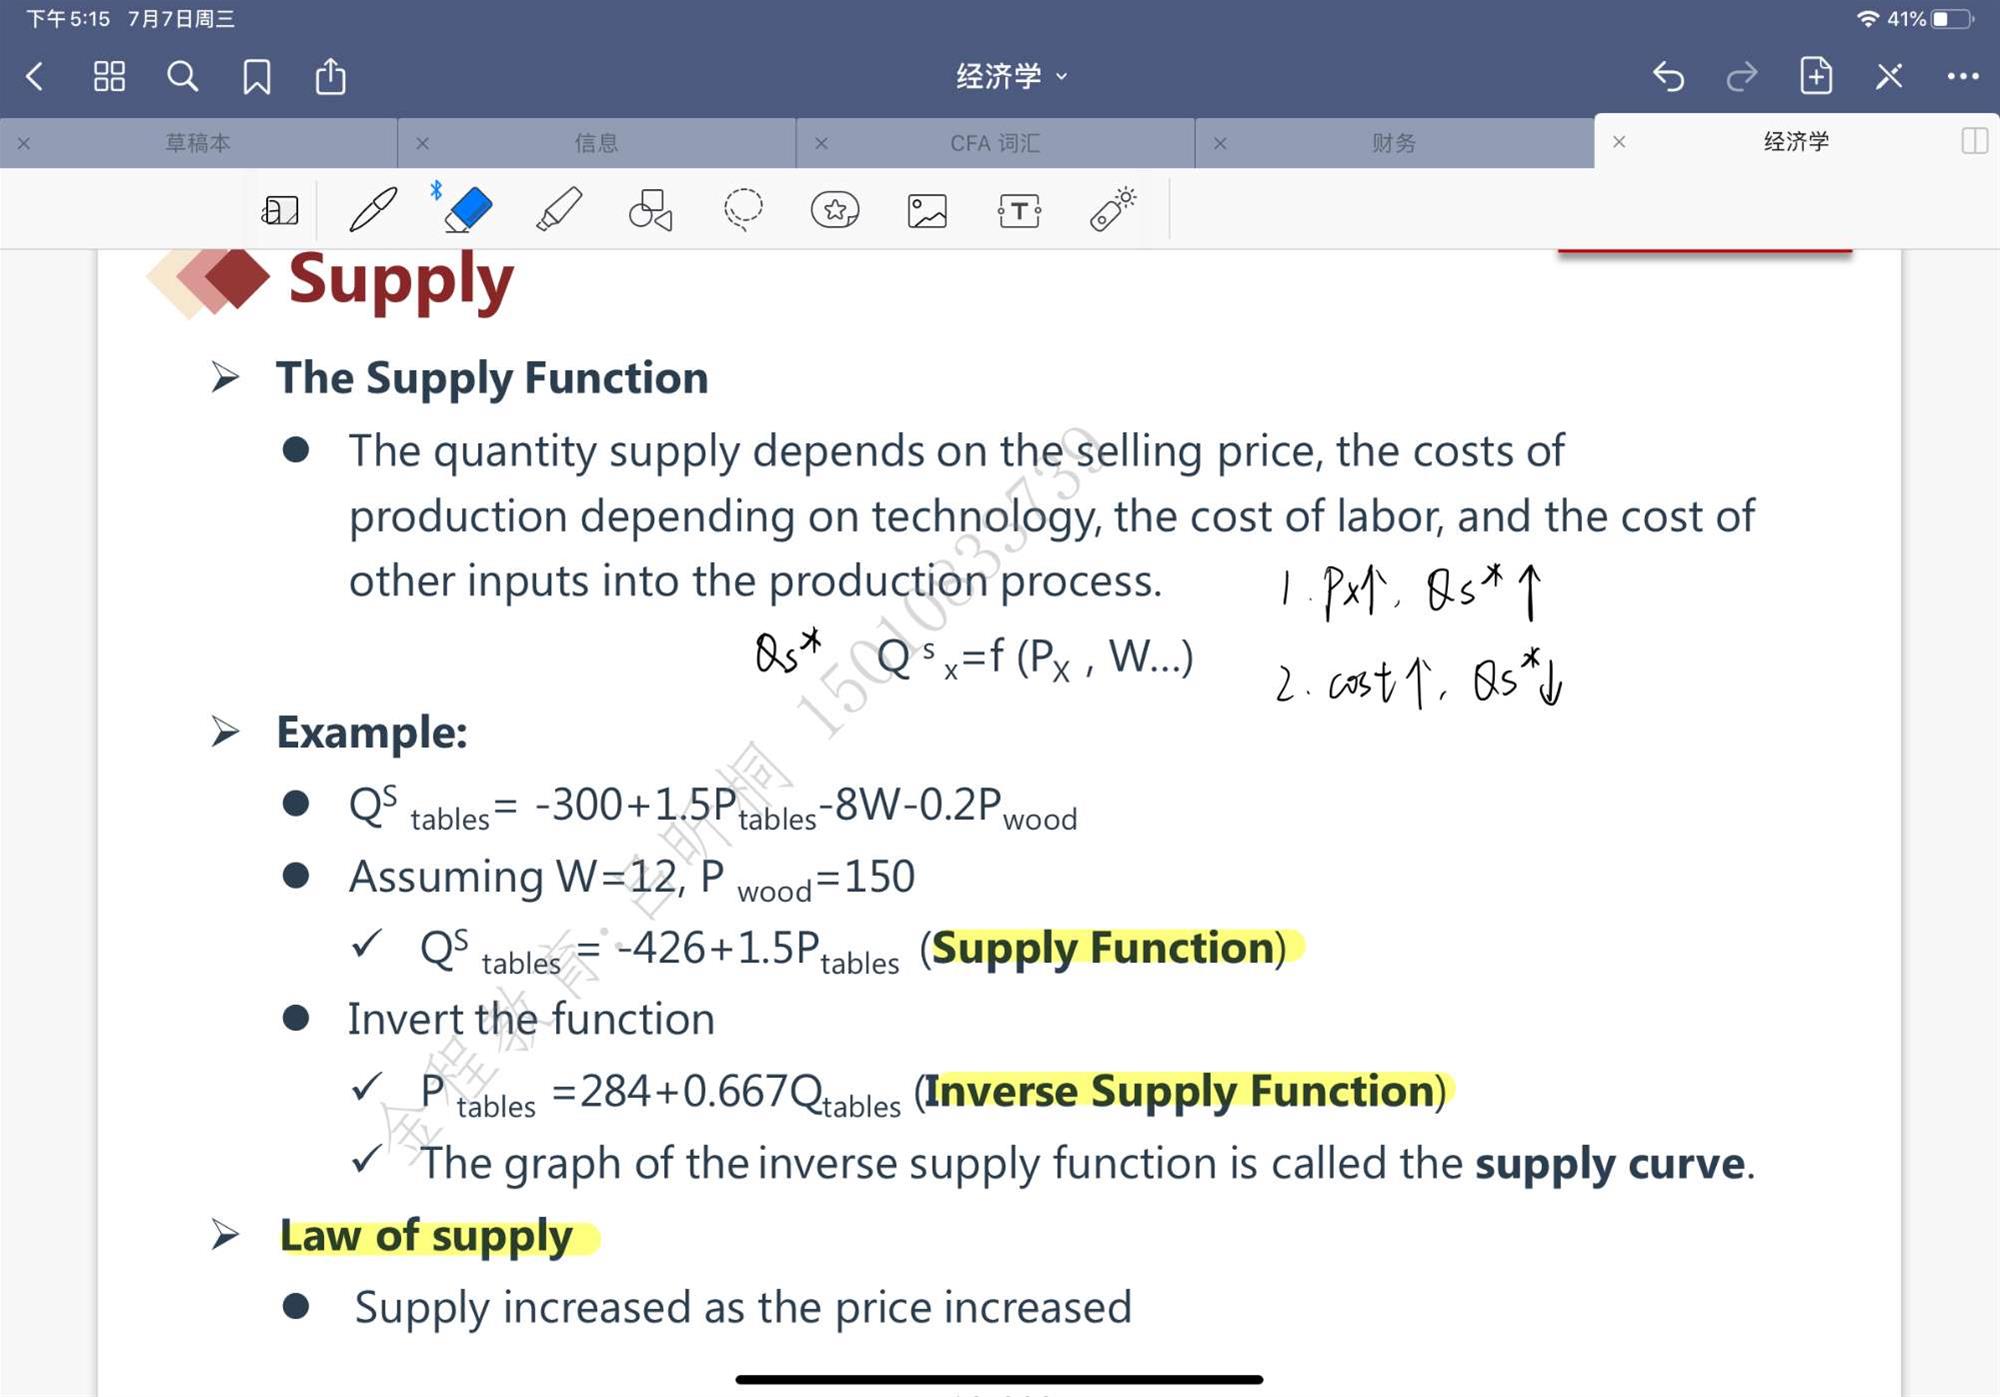Toggle split view icon on tab bar
This screenshot has width=2000, height=1397.
click(1974, 141)
